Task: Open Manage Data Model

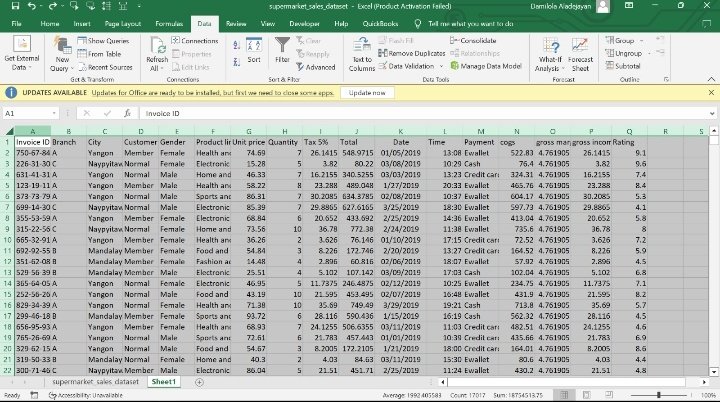Action: pyautogui.click(x=486, y=66)
